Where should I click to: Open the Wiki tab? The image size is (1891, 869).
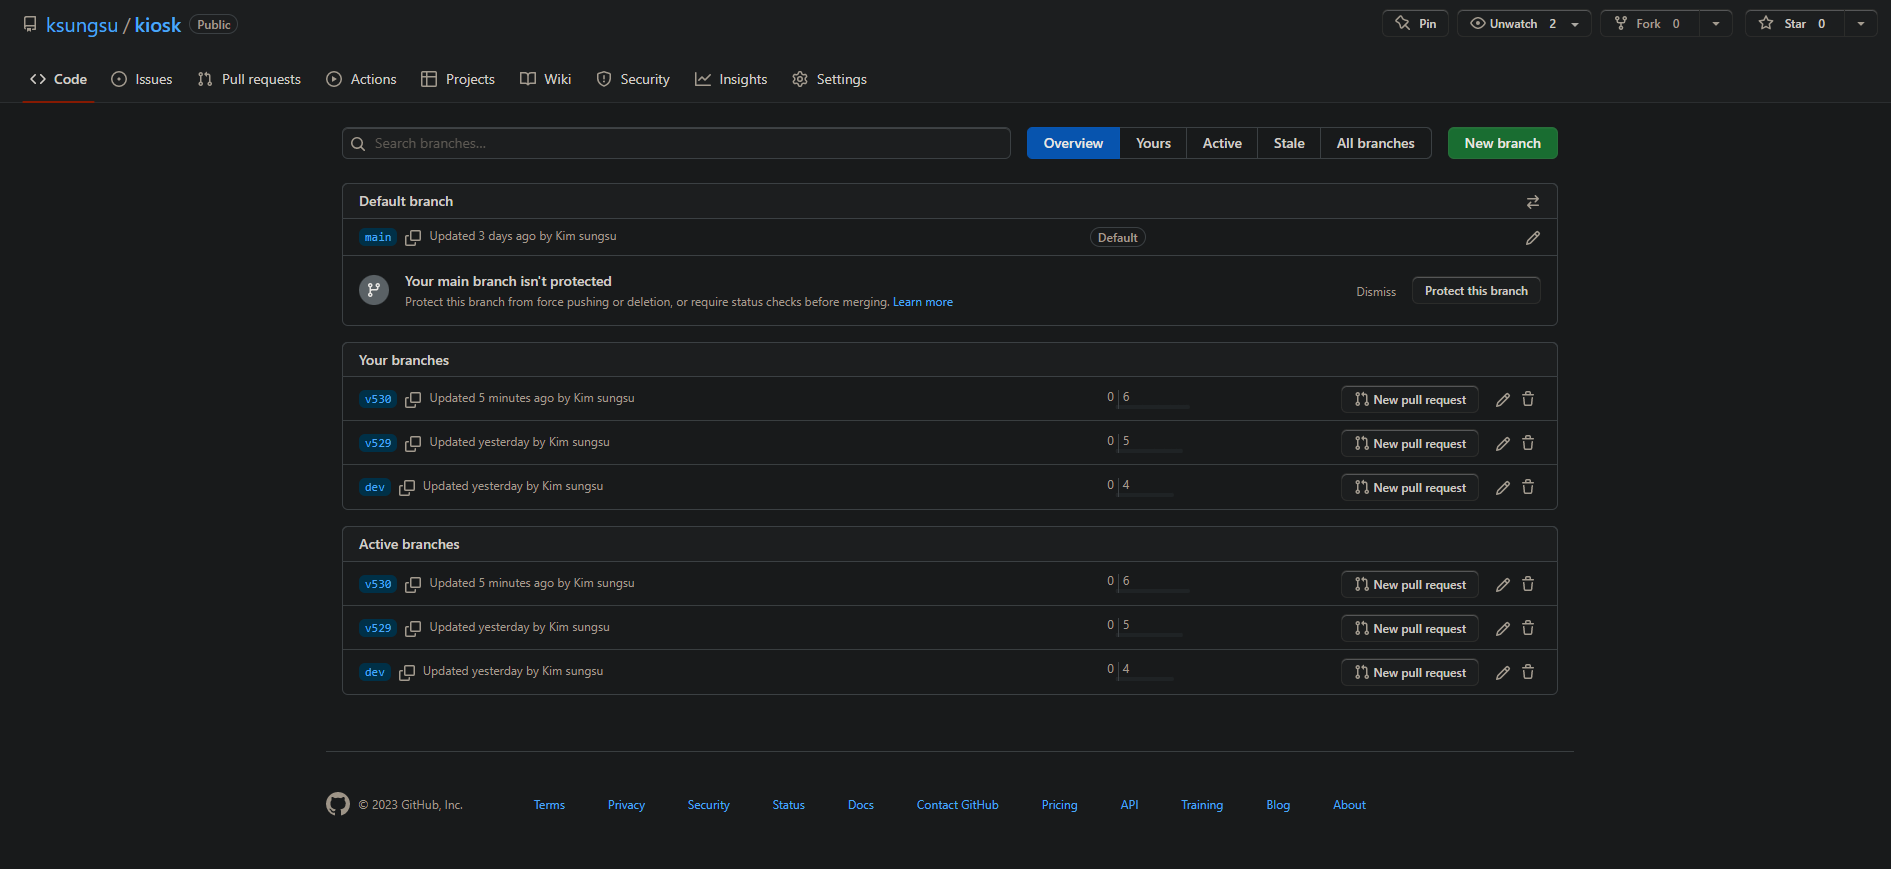[x=546, y=79]
